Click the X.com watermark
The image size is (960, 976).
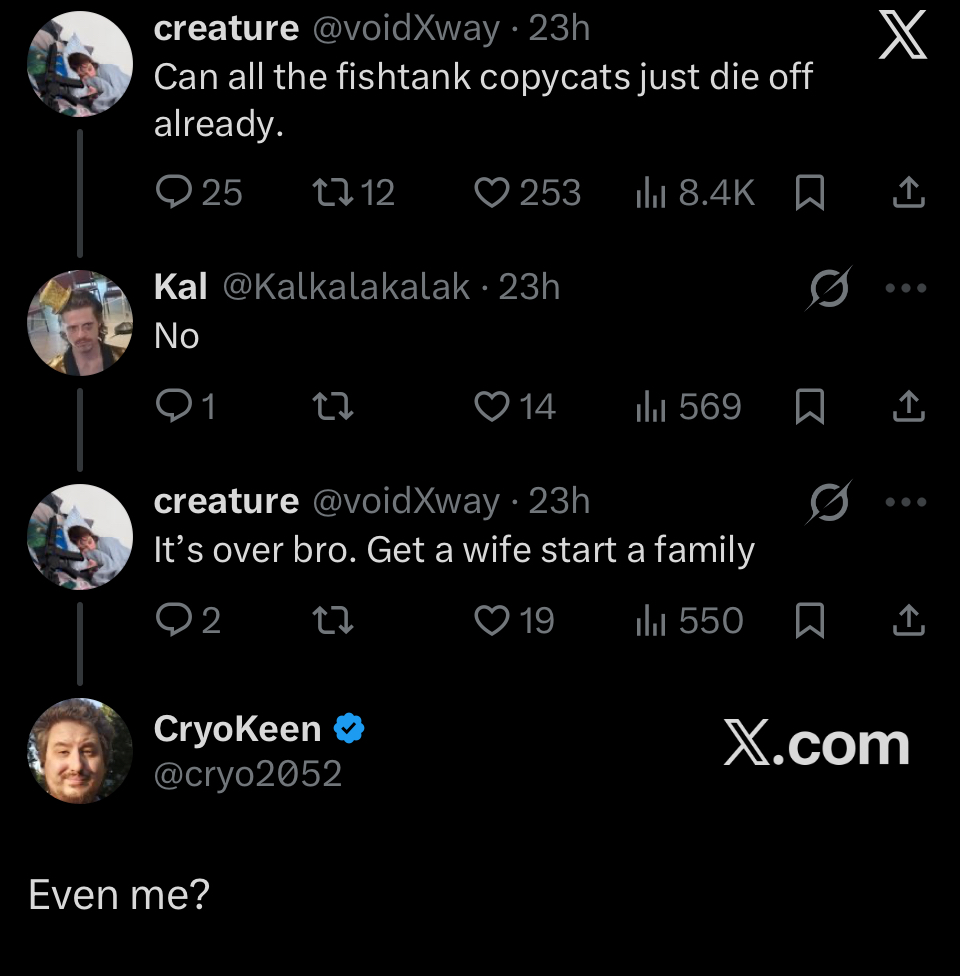[x=816, y=745]
